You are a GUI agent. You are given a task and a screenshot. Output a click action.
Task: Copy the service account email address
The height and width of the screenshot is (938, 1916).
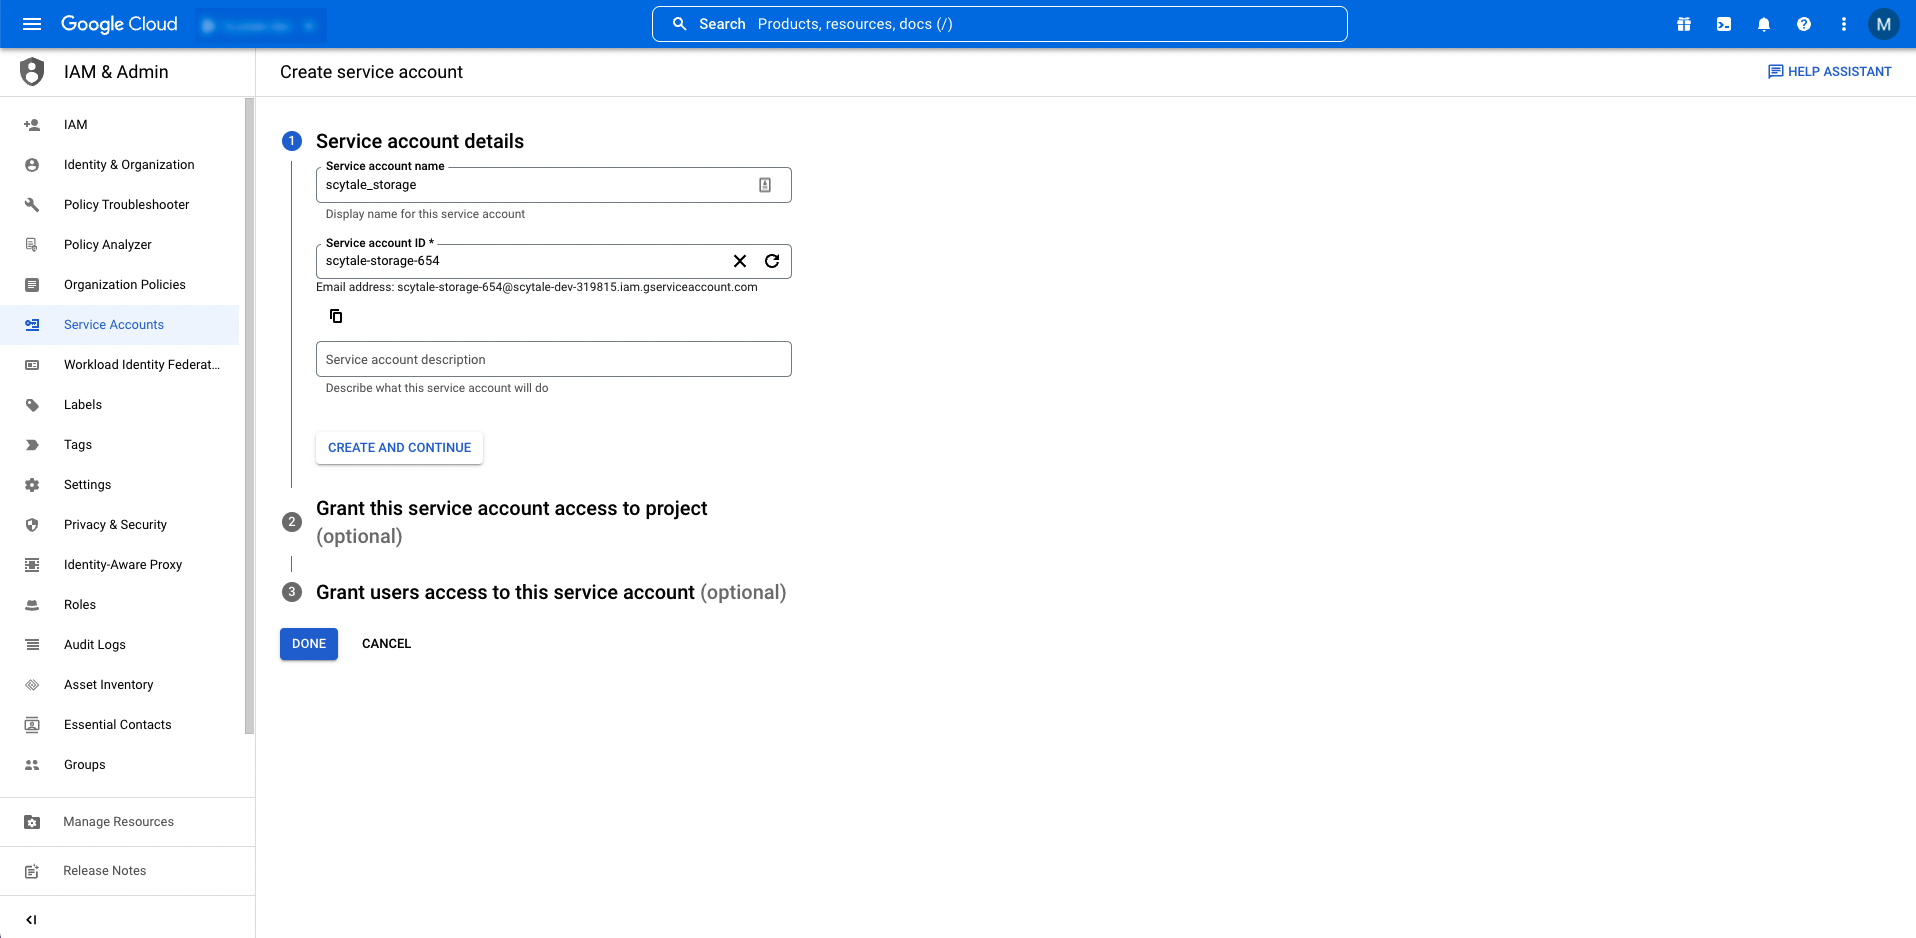336,316
